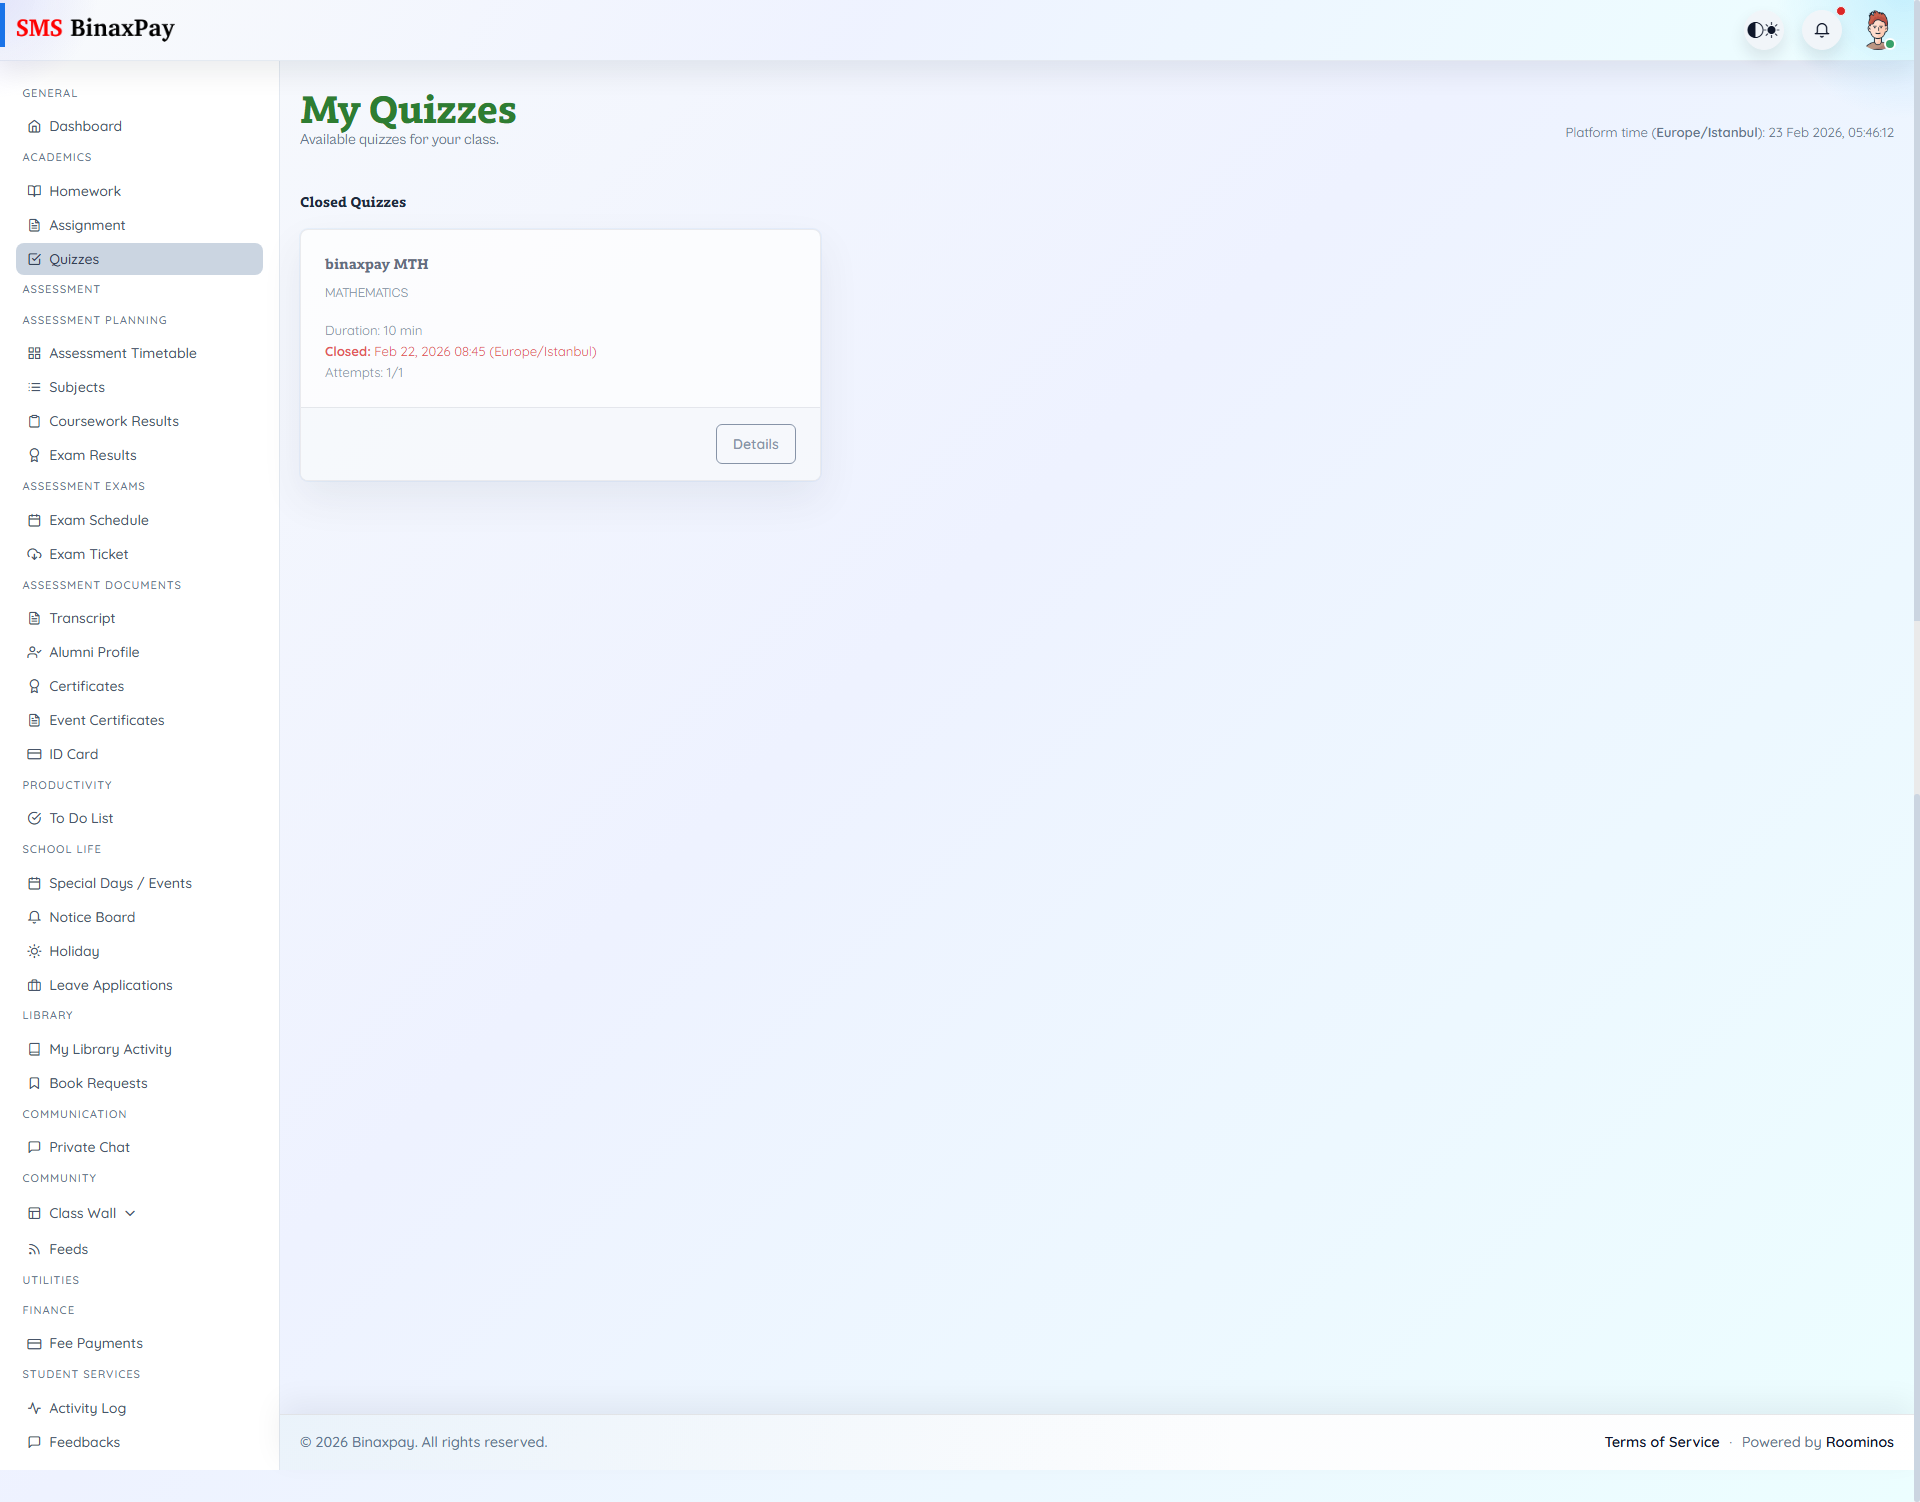Click the Feeds RSS icon

[35, 1249]
